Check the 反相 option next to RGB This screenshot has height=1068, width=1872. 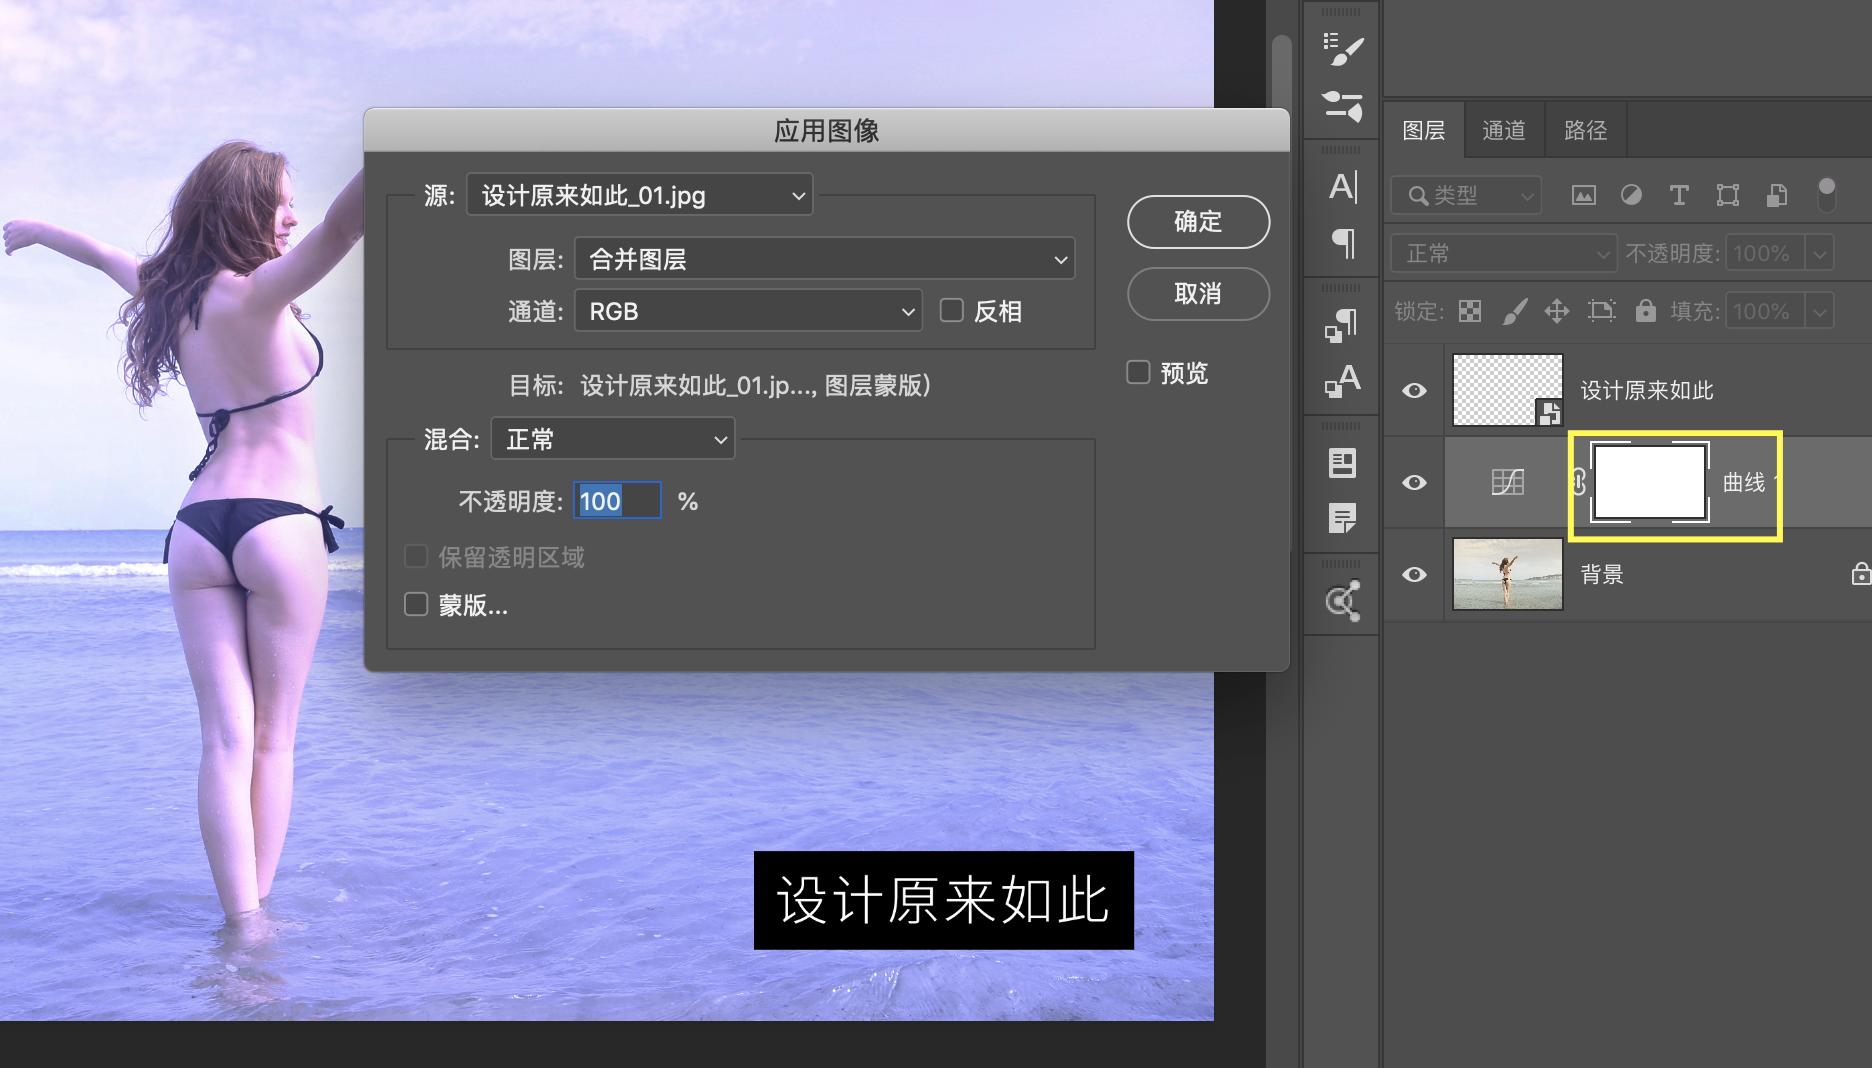[x=950, y=311]
